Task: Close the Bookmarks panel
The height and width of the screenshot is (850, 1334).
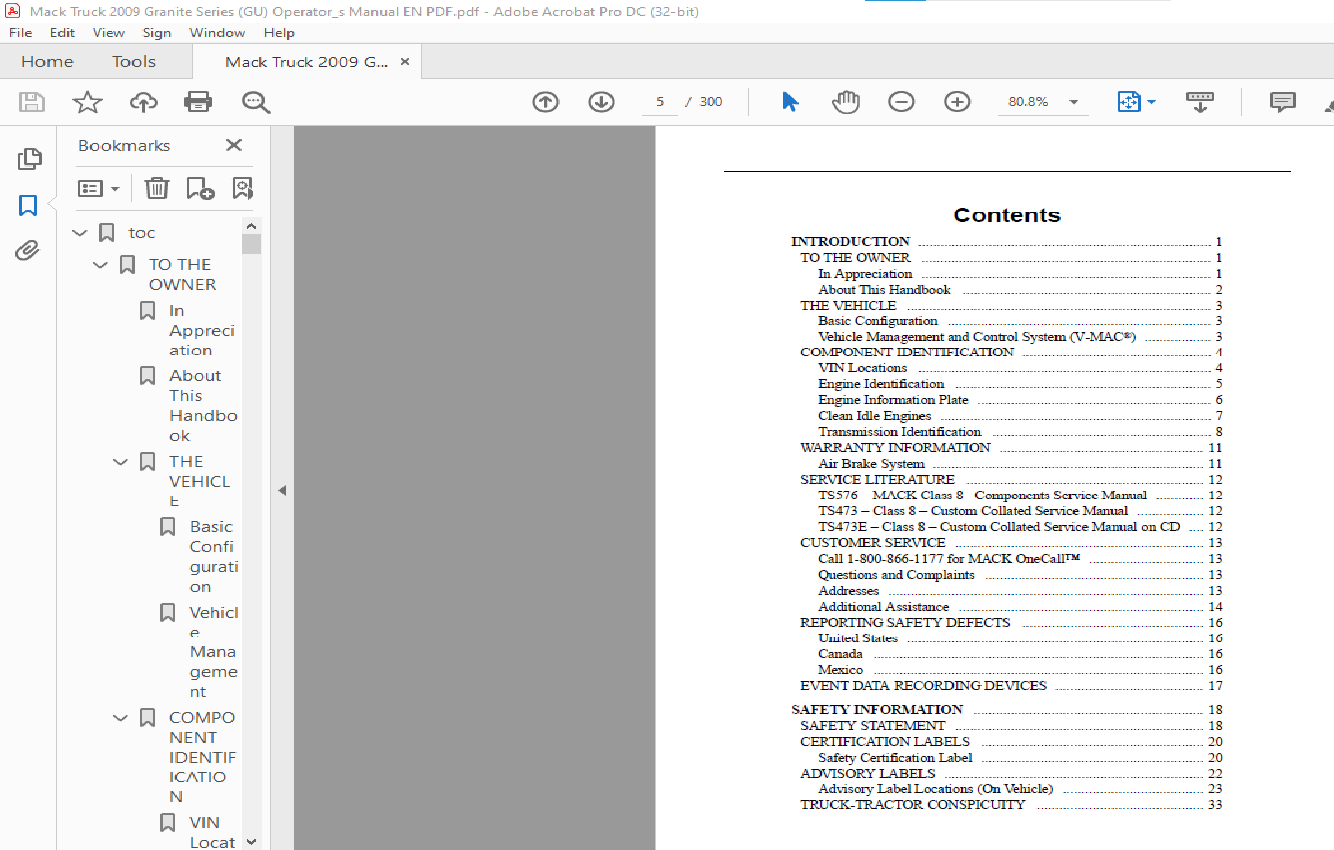Action: click(234, 145)
